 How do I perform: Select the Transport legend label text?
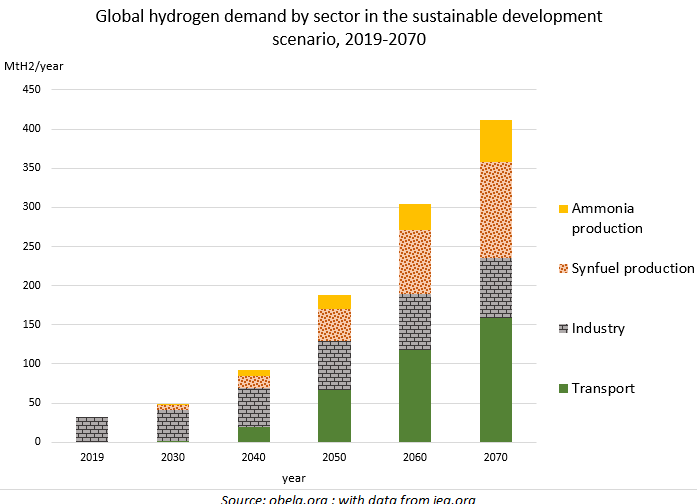tap(603, 388)
